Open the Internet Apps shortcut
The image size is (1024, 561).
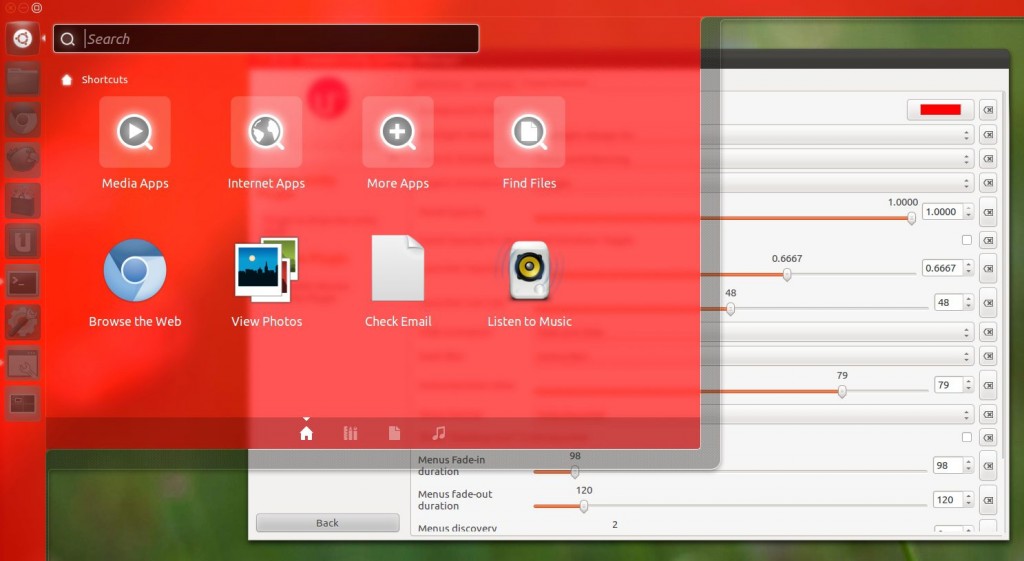coord(266,132)
